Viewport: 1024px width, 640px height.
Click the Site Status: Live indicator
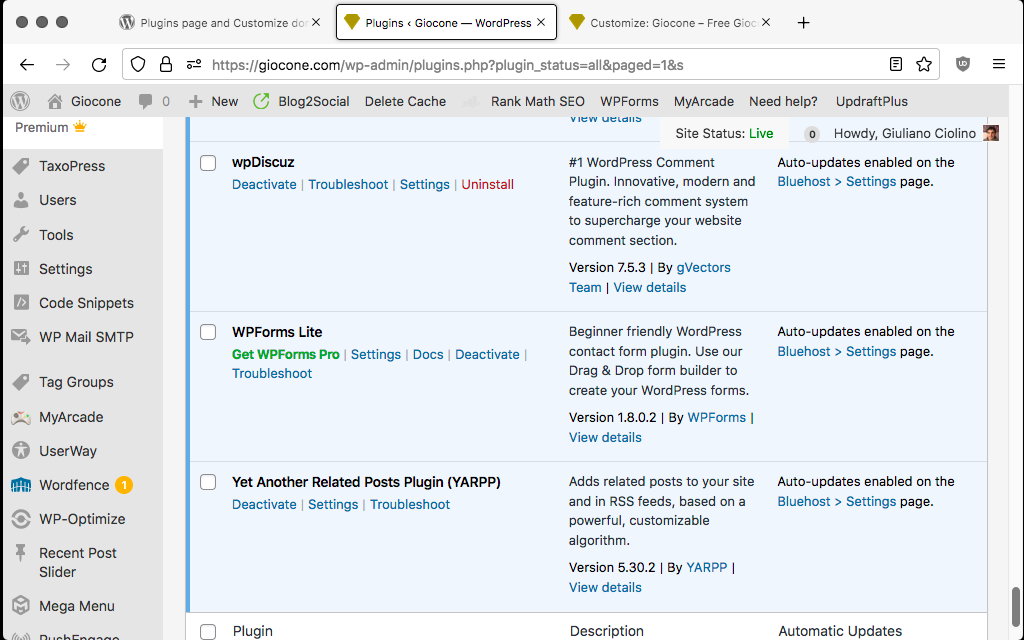pos(724,133)
